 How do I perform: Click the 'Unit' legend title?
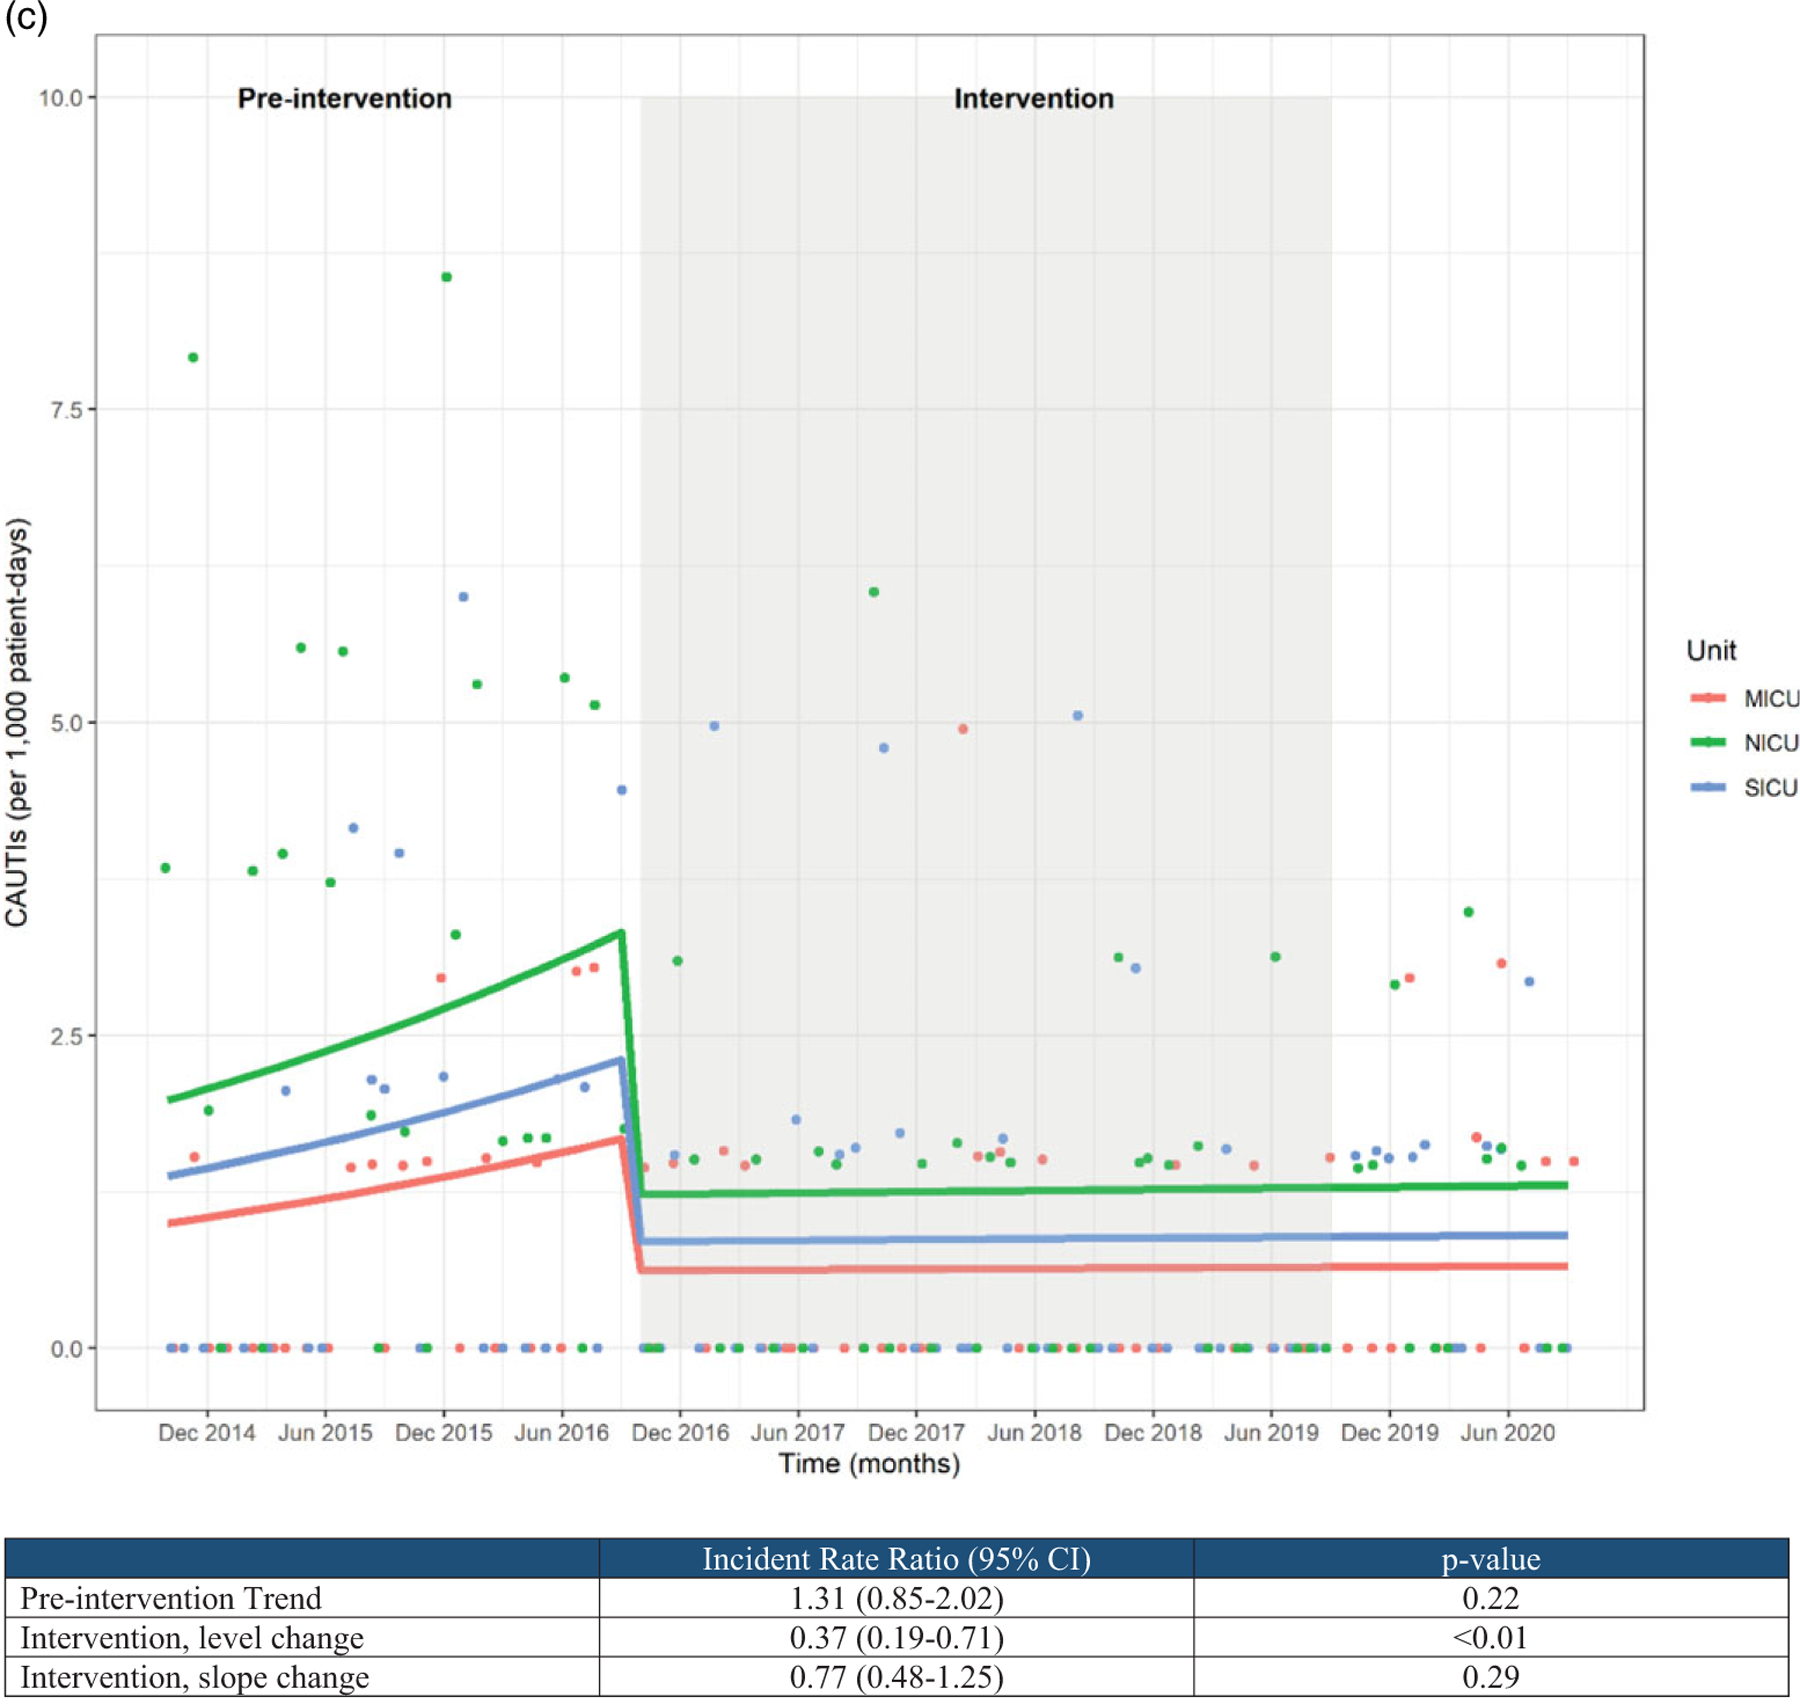click(1710, 650)
